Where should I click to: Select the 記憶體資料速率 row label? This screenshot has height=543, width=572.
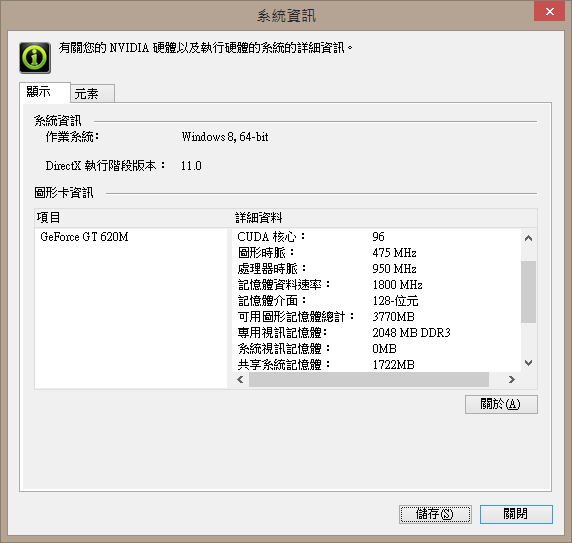click(x=283, y=285)
